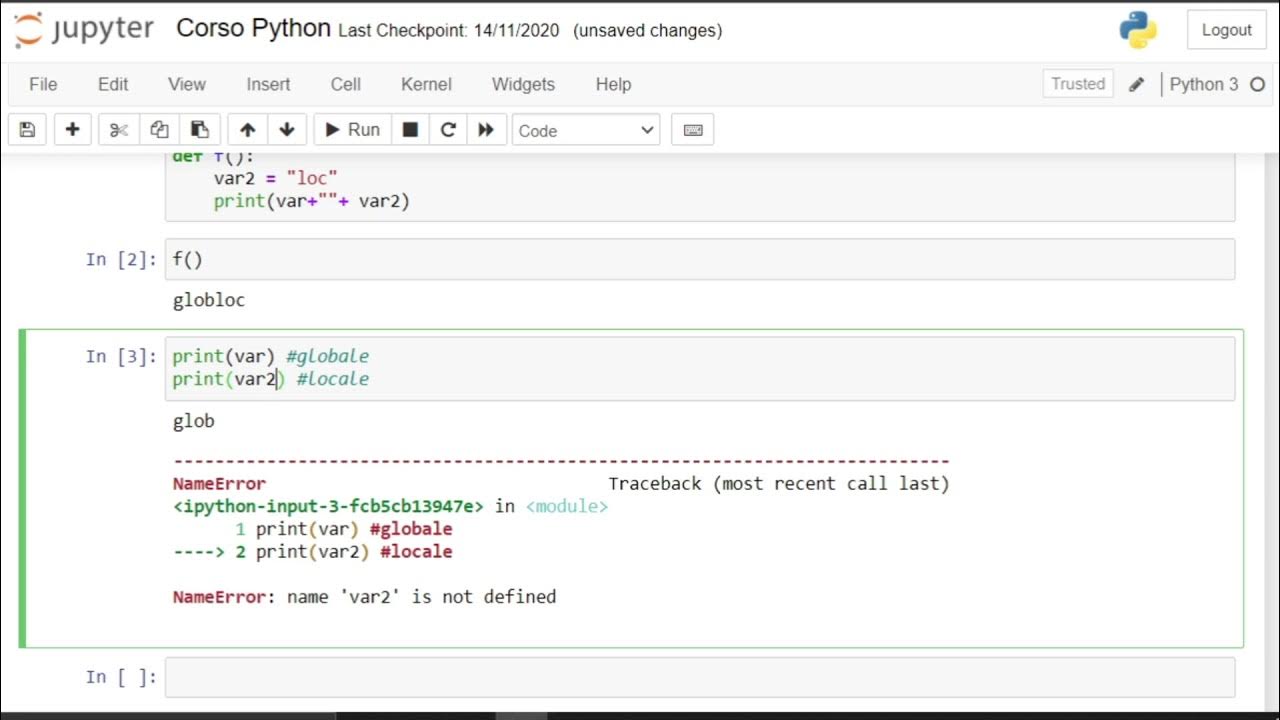The width and height of the screenshot is (1280, 720).
Task: Copy the selected cells
Action: 159,130
